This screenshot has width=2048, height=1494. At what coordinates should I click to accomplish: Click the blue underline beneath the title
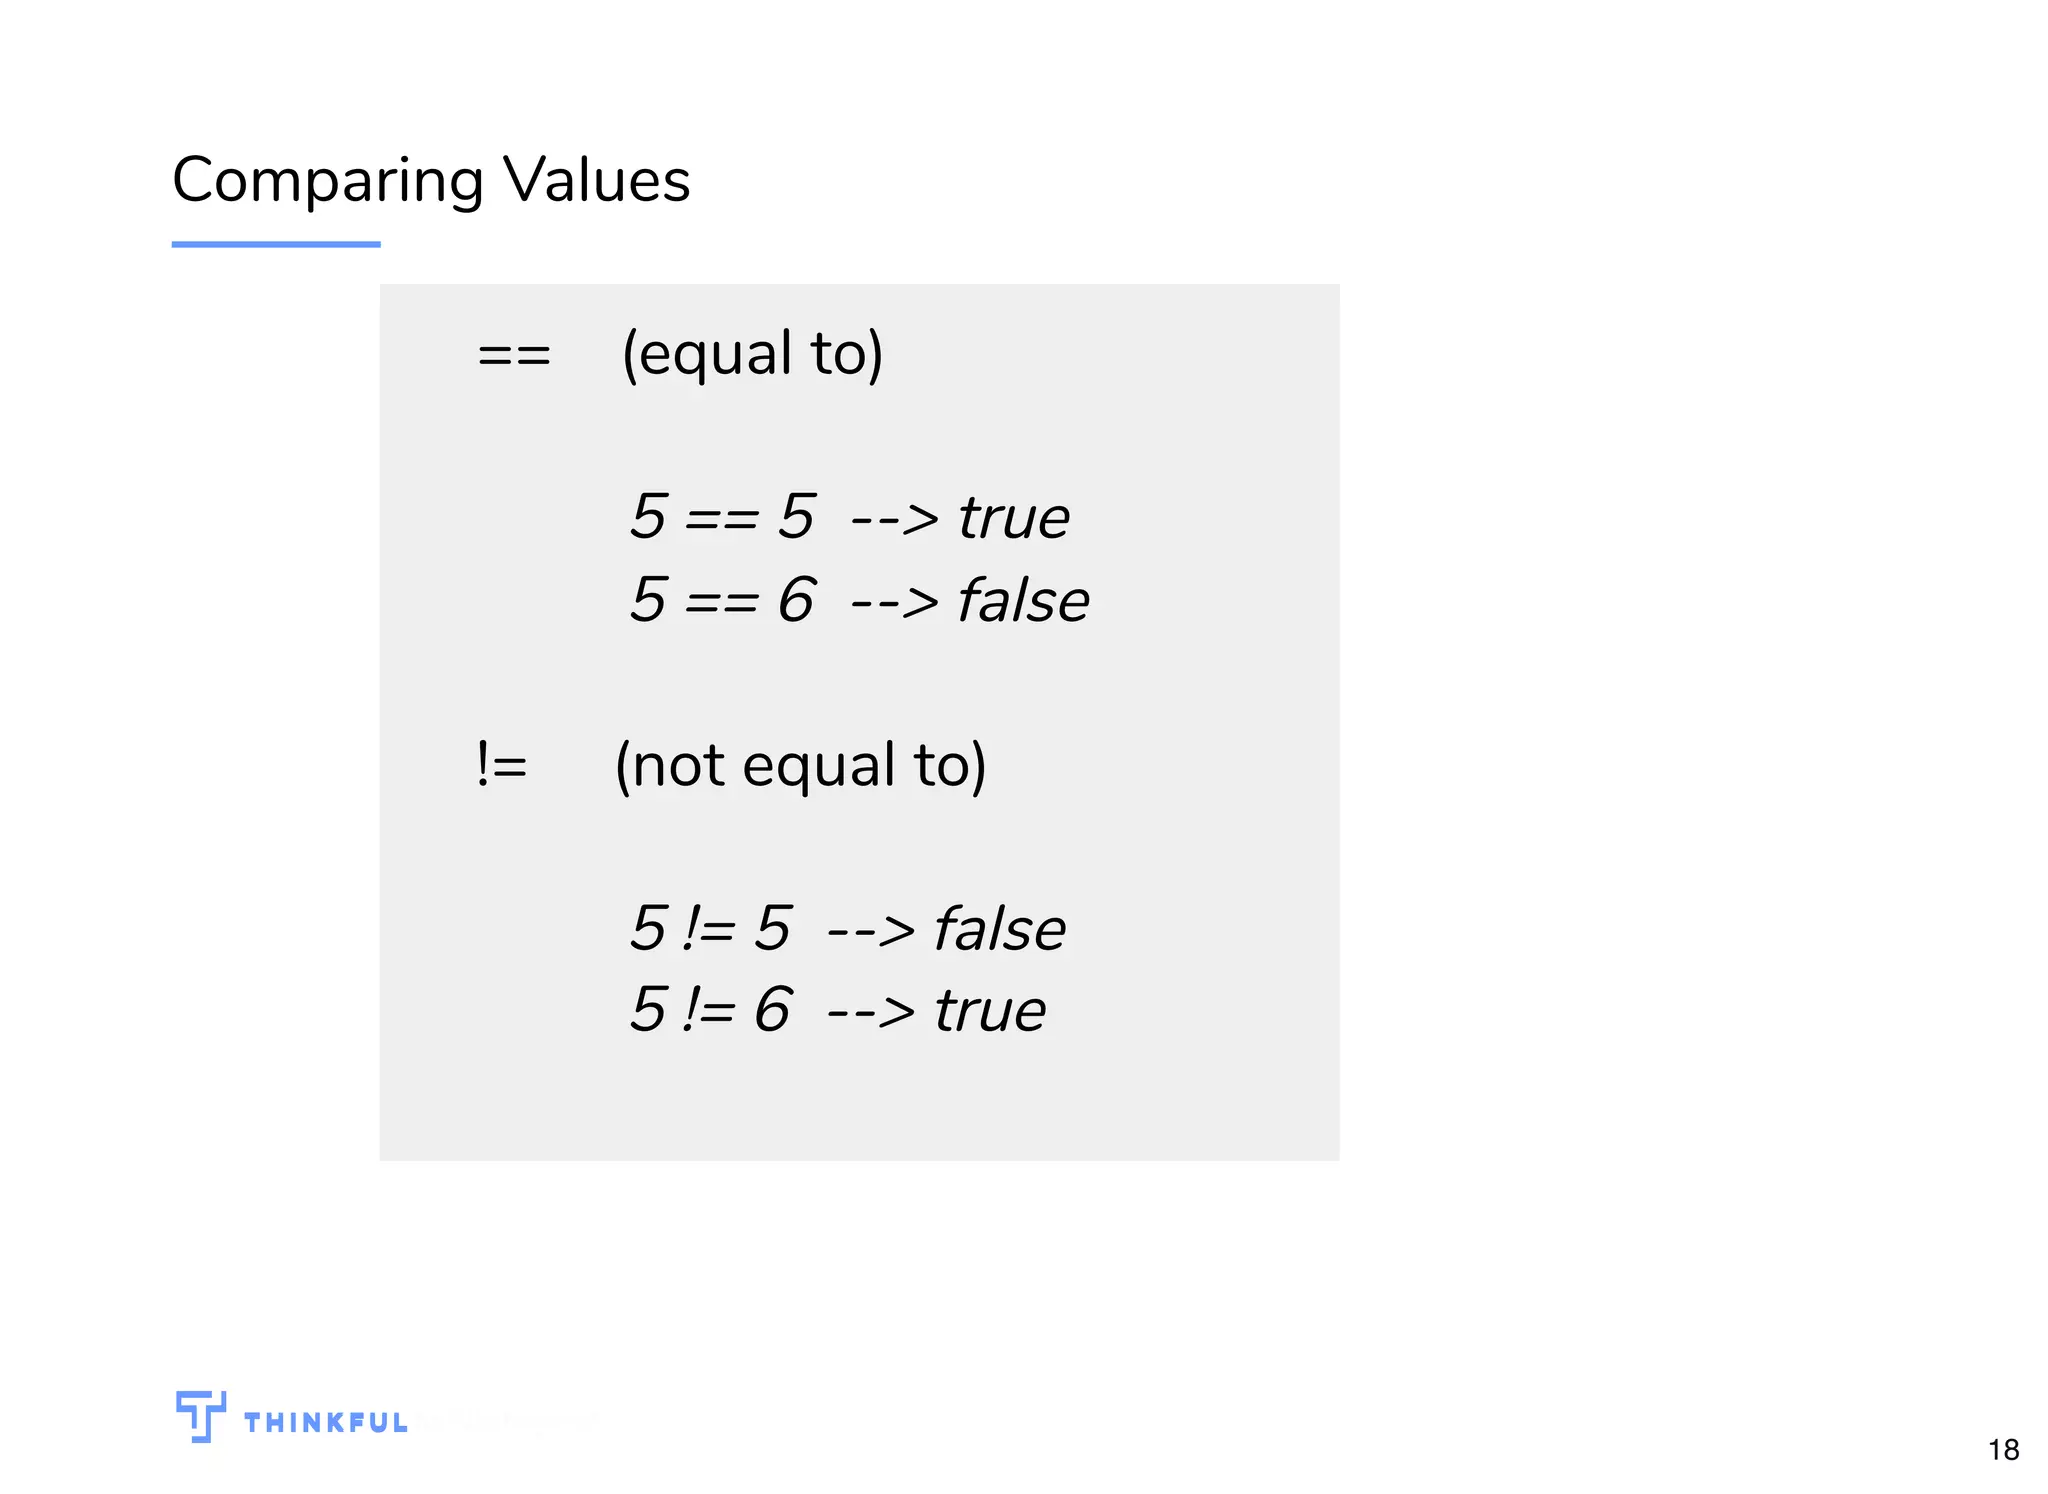276,244
